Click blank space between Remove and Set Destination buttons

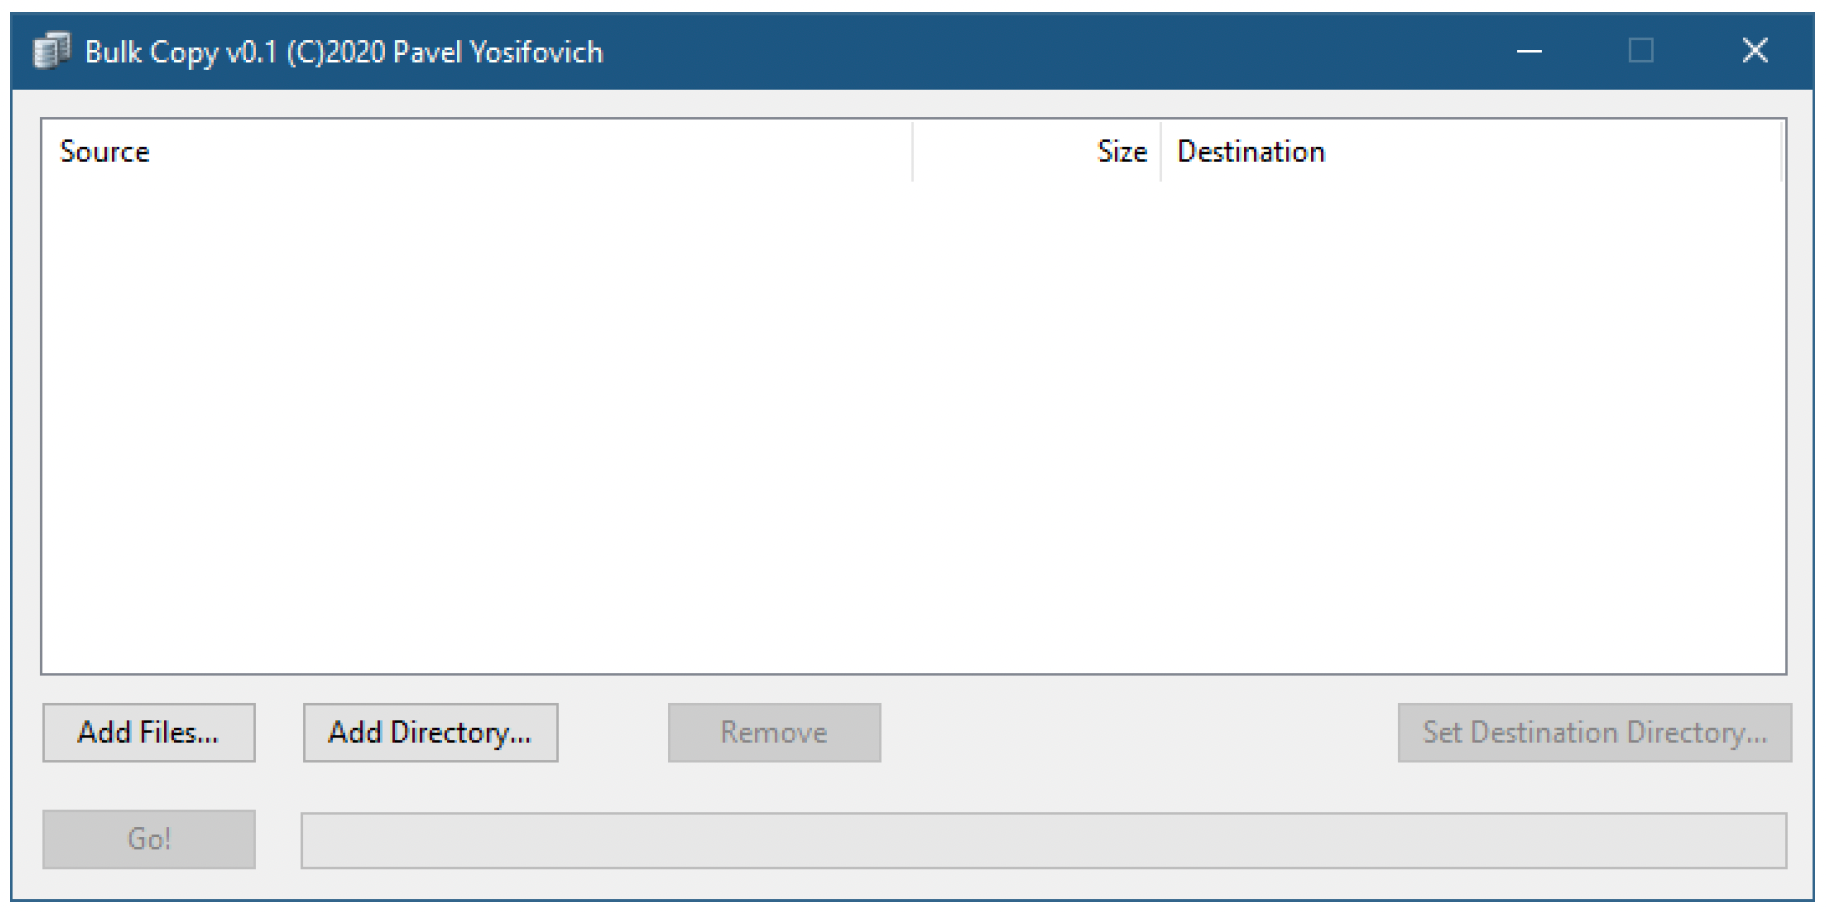pos(1139,733)
